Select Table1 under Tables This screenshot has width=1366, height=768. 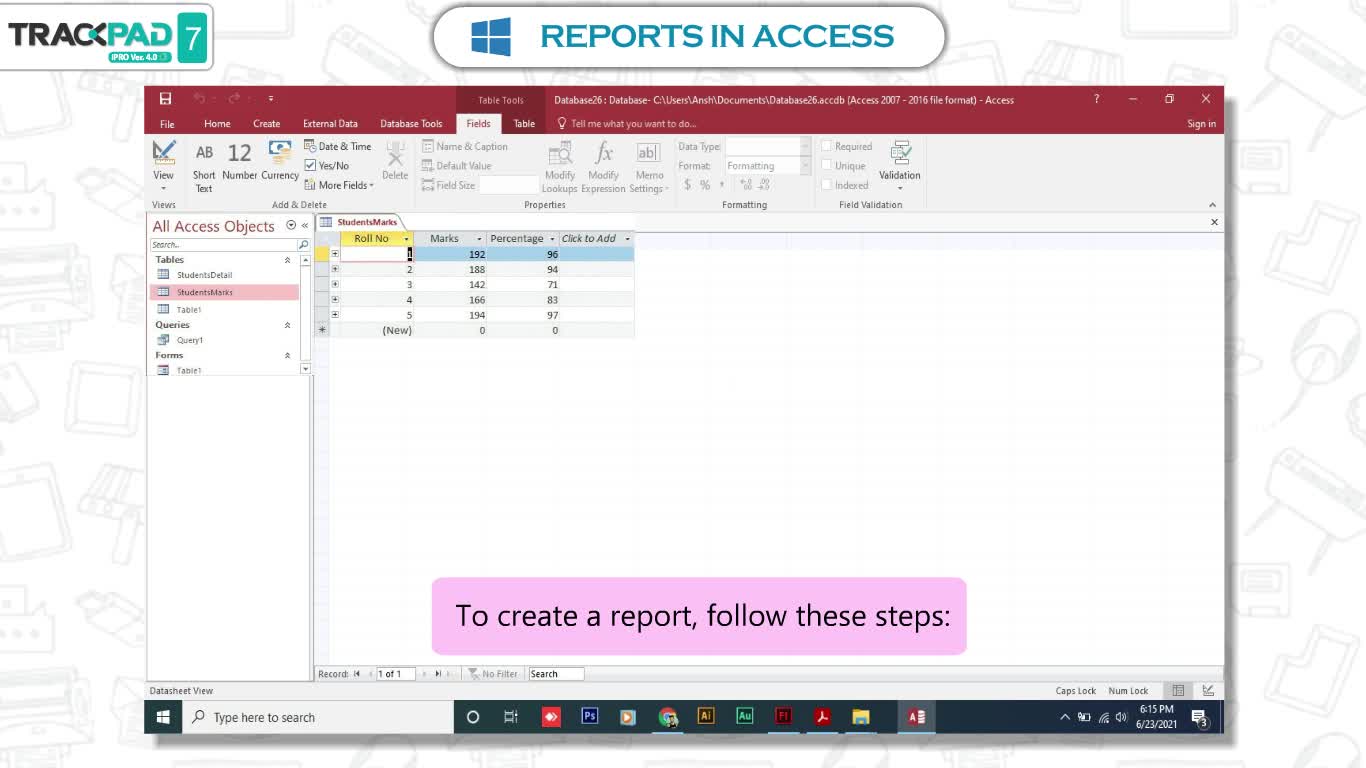pos(189,310)
